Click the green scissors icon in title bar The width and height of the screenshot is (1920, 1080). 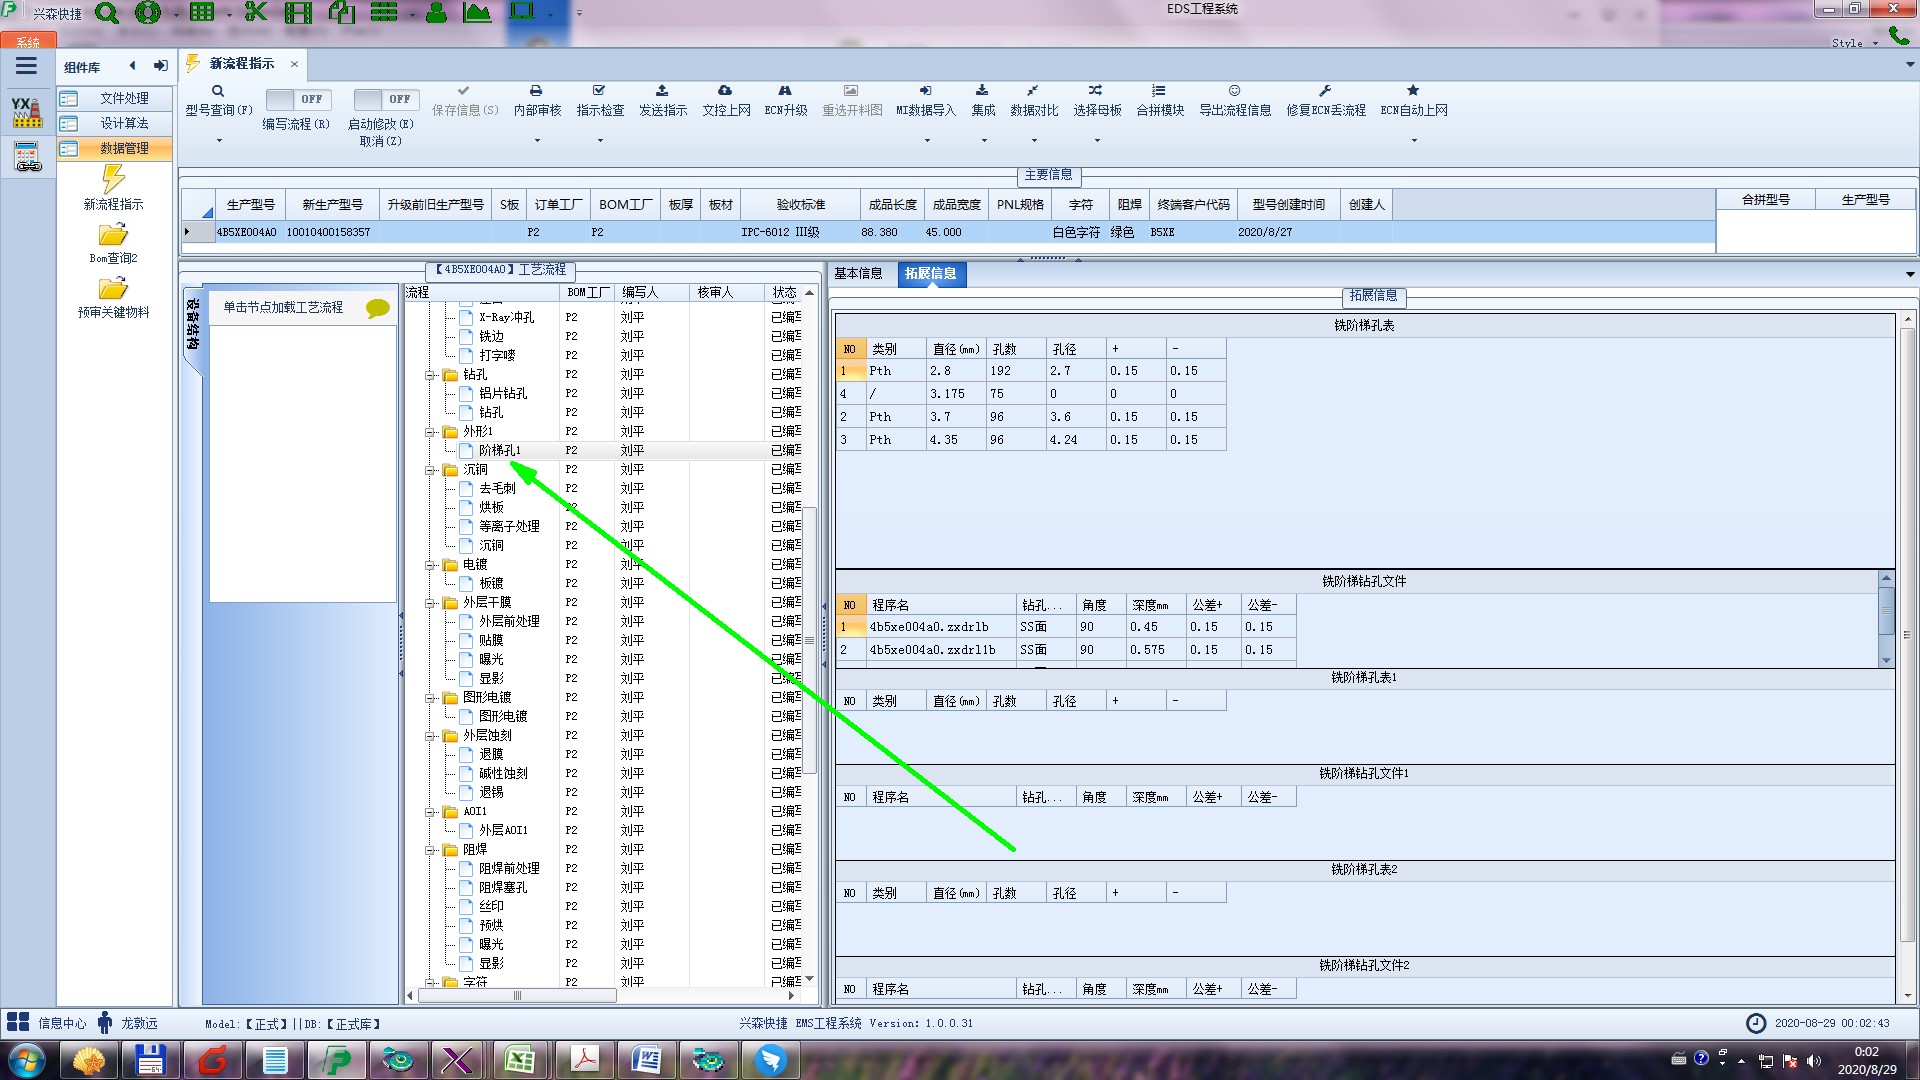(x=256, y=13)
